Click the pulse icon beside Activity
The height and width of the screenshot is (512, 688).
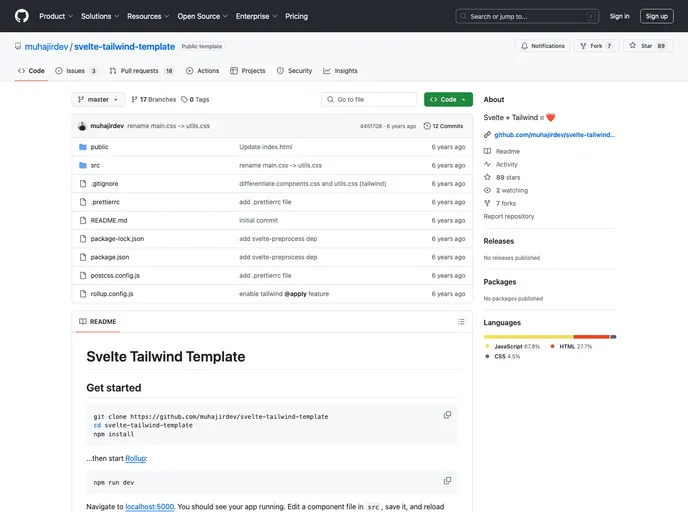[487, 164]
